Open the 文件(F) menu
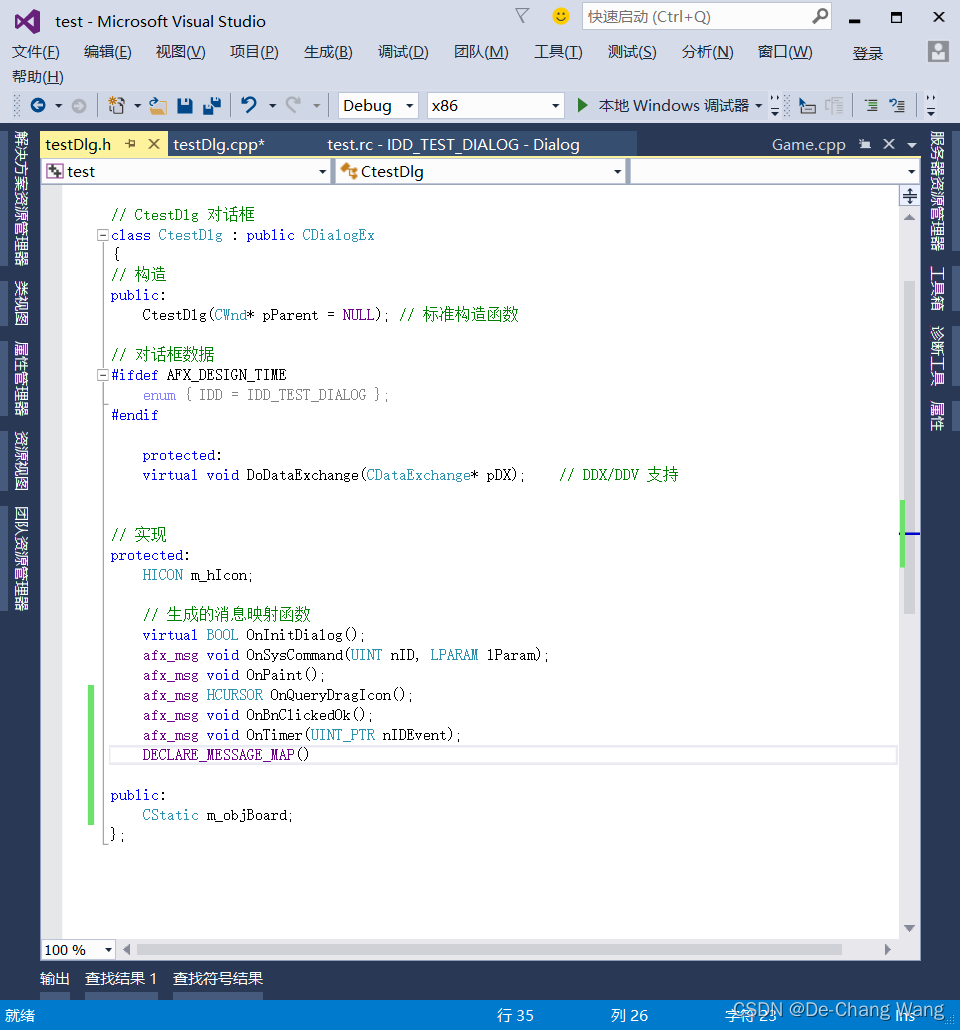Screen dimensions: 960x1030 pyautogui.click(x=35, y=52)
